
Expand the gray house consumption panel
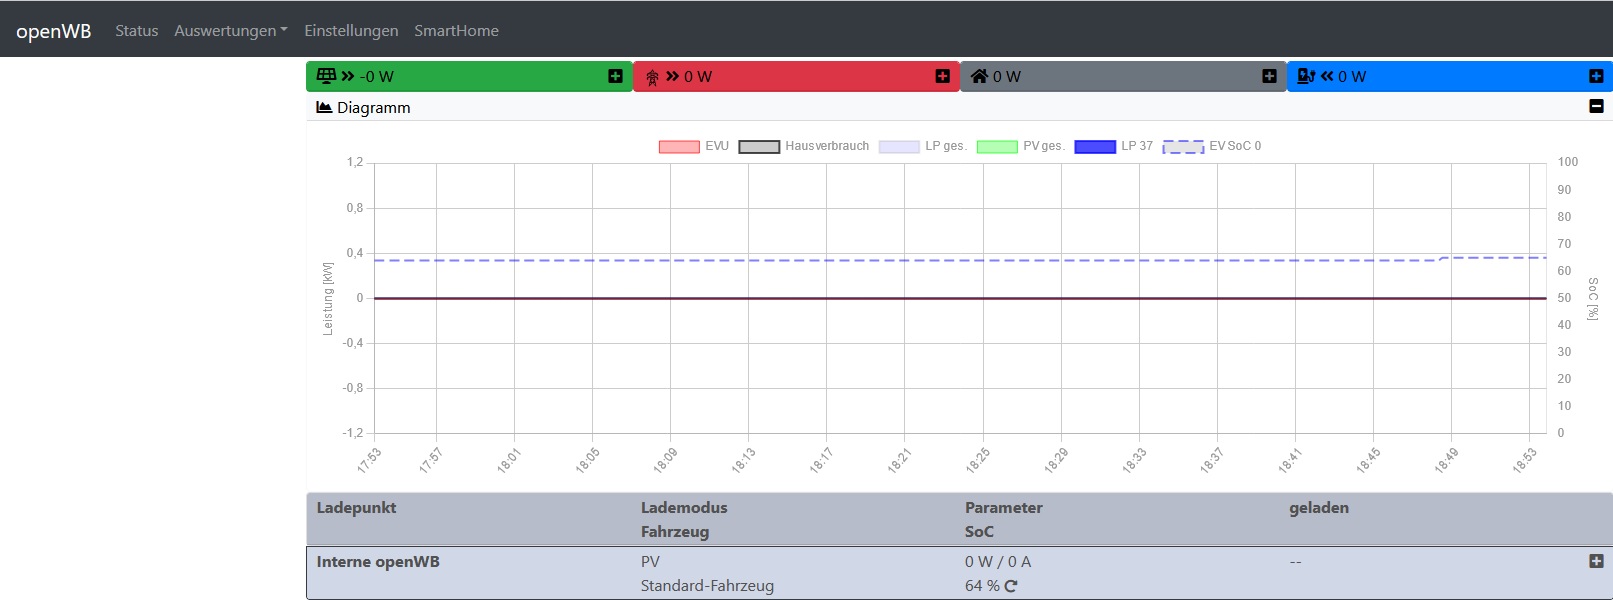click(1269, 76)
